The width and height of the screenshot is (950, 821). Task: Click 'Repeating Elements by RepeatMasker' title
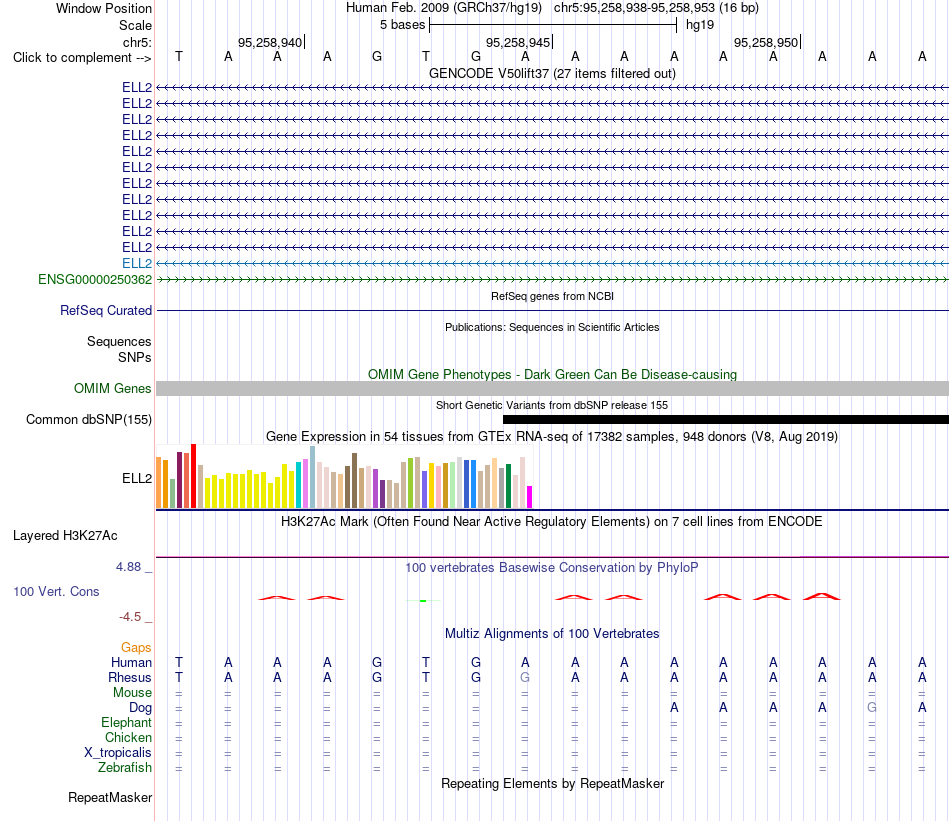(553, 783)
